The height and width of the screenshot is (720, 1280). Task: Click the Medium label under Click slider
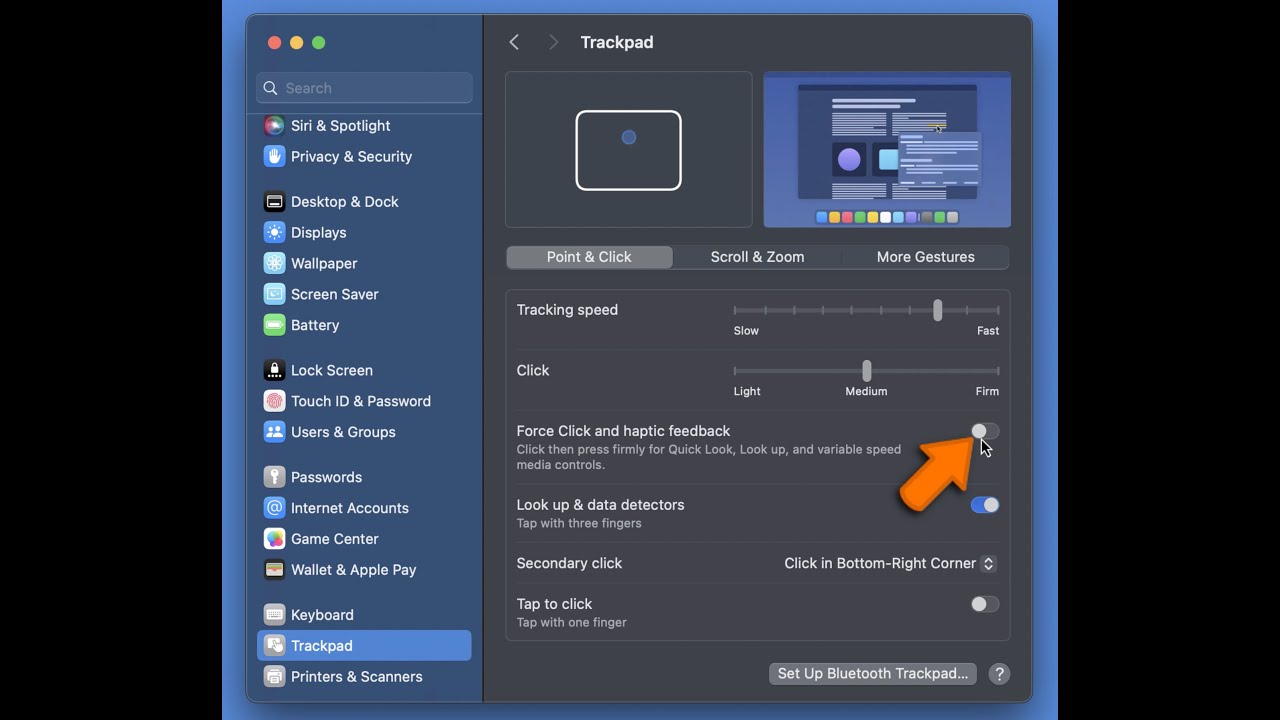point(866,392)
